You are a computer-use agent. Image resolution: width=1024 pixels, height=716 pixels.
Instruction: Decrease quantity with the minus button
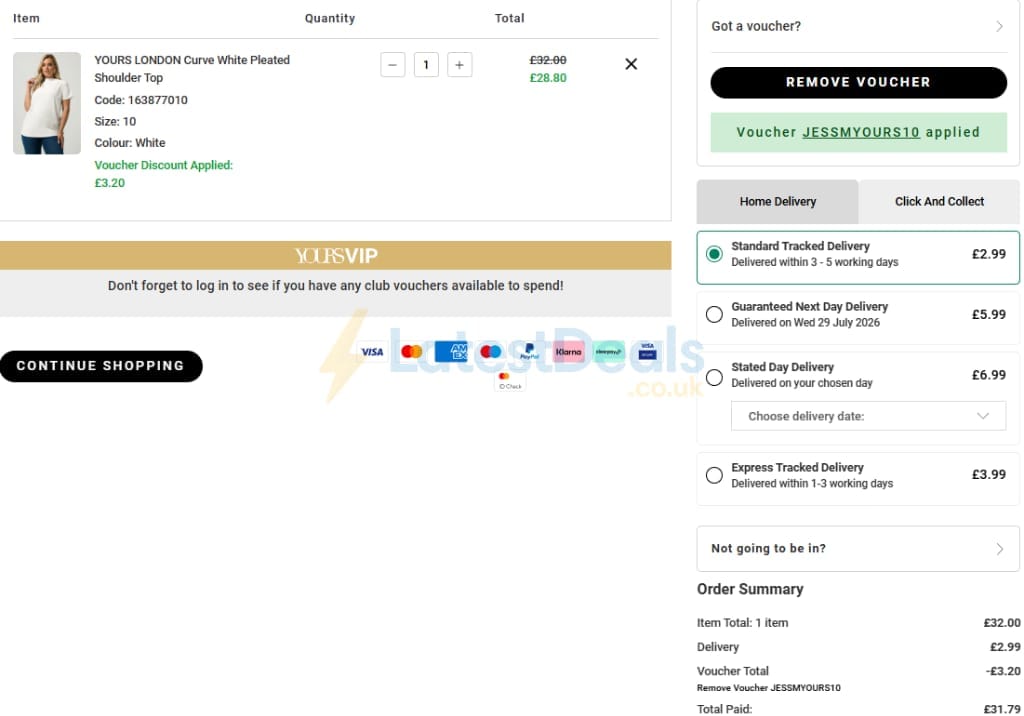[392, 65]
